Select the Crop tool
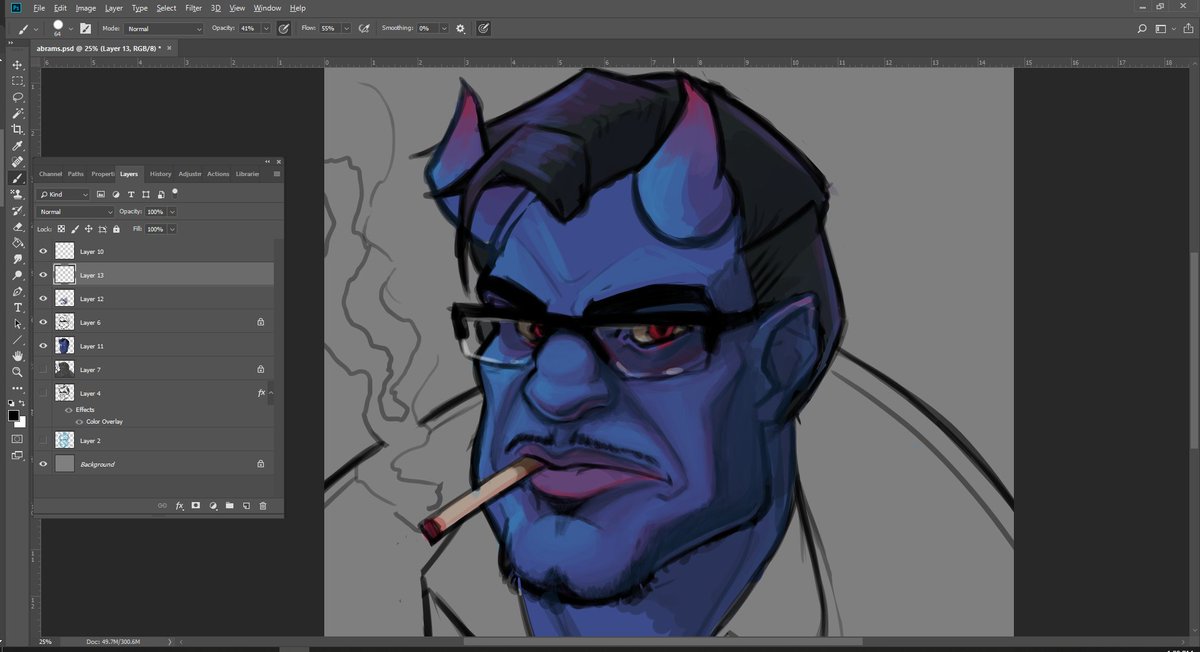 [x=17, y=129]
